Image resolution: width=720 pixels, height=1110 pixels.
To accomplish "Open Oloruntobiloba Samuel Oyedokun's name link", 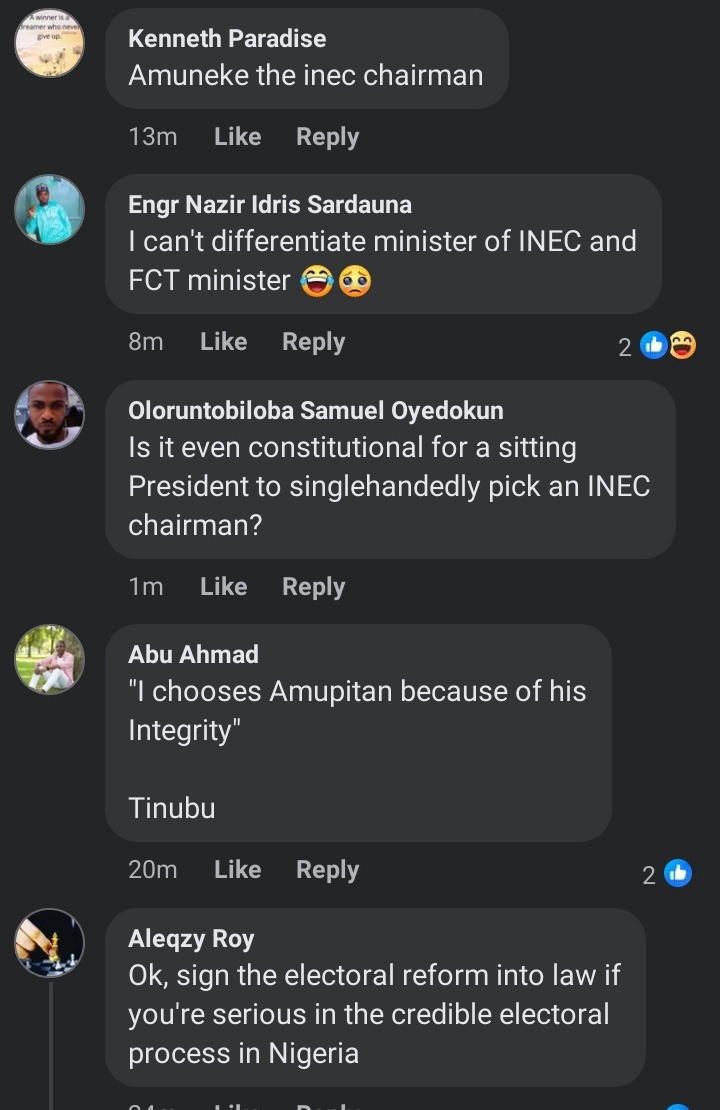I will tap(316, 410).
